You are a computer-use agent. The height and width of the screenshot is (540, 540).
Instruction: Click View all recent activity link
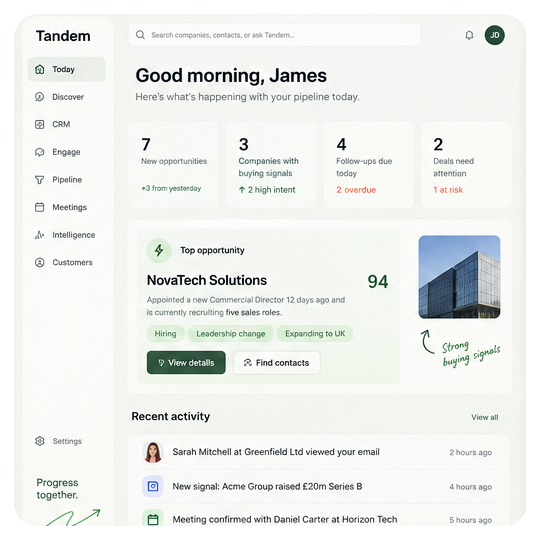coord(485,417)
